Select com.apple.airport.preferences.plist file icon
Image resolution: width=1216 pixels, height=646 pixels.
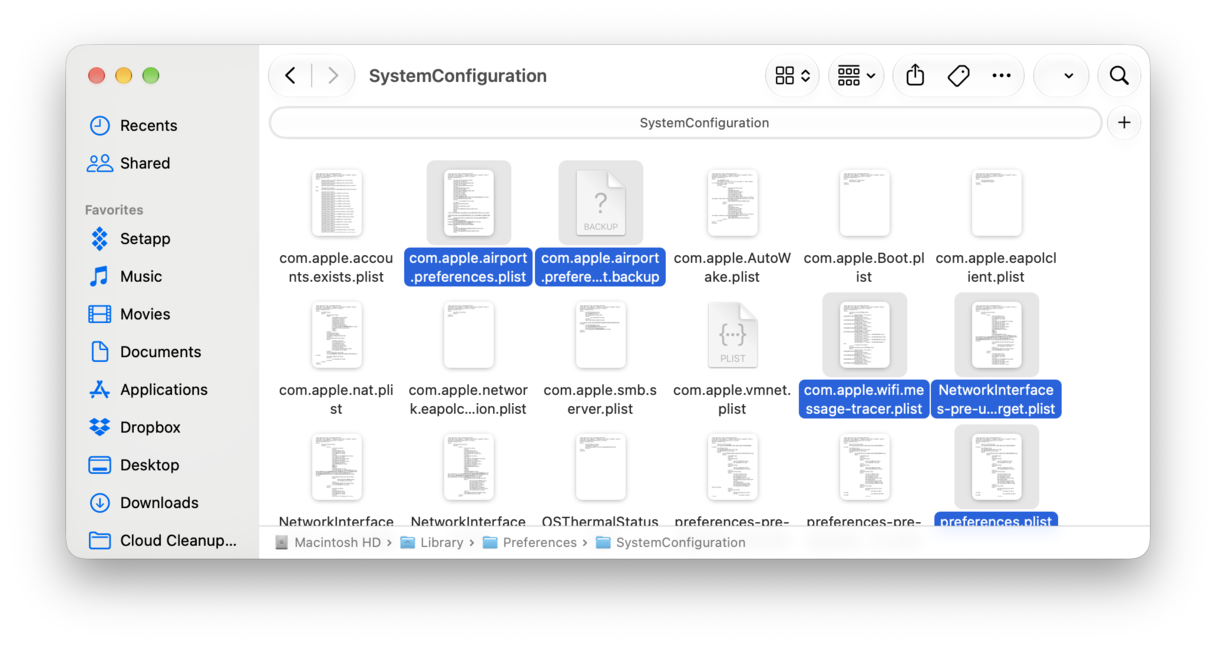(468, 203)
